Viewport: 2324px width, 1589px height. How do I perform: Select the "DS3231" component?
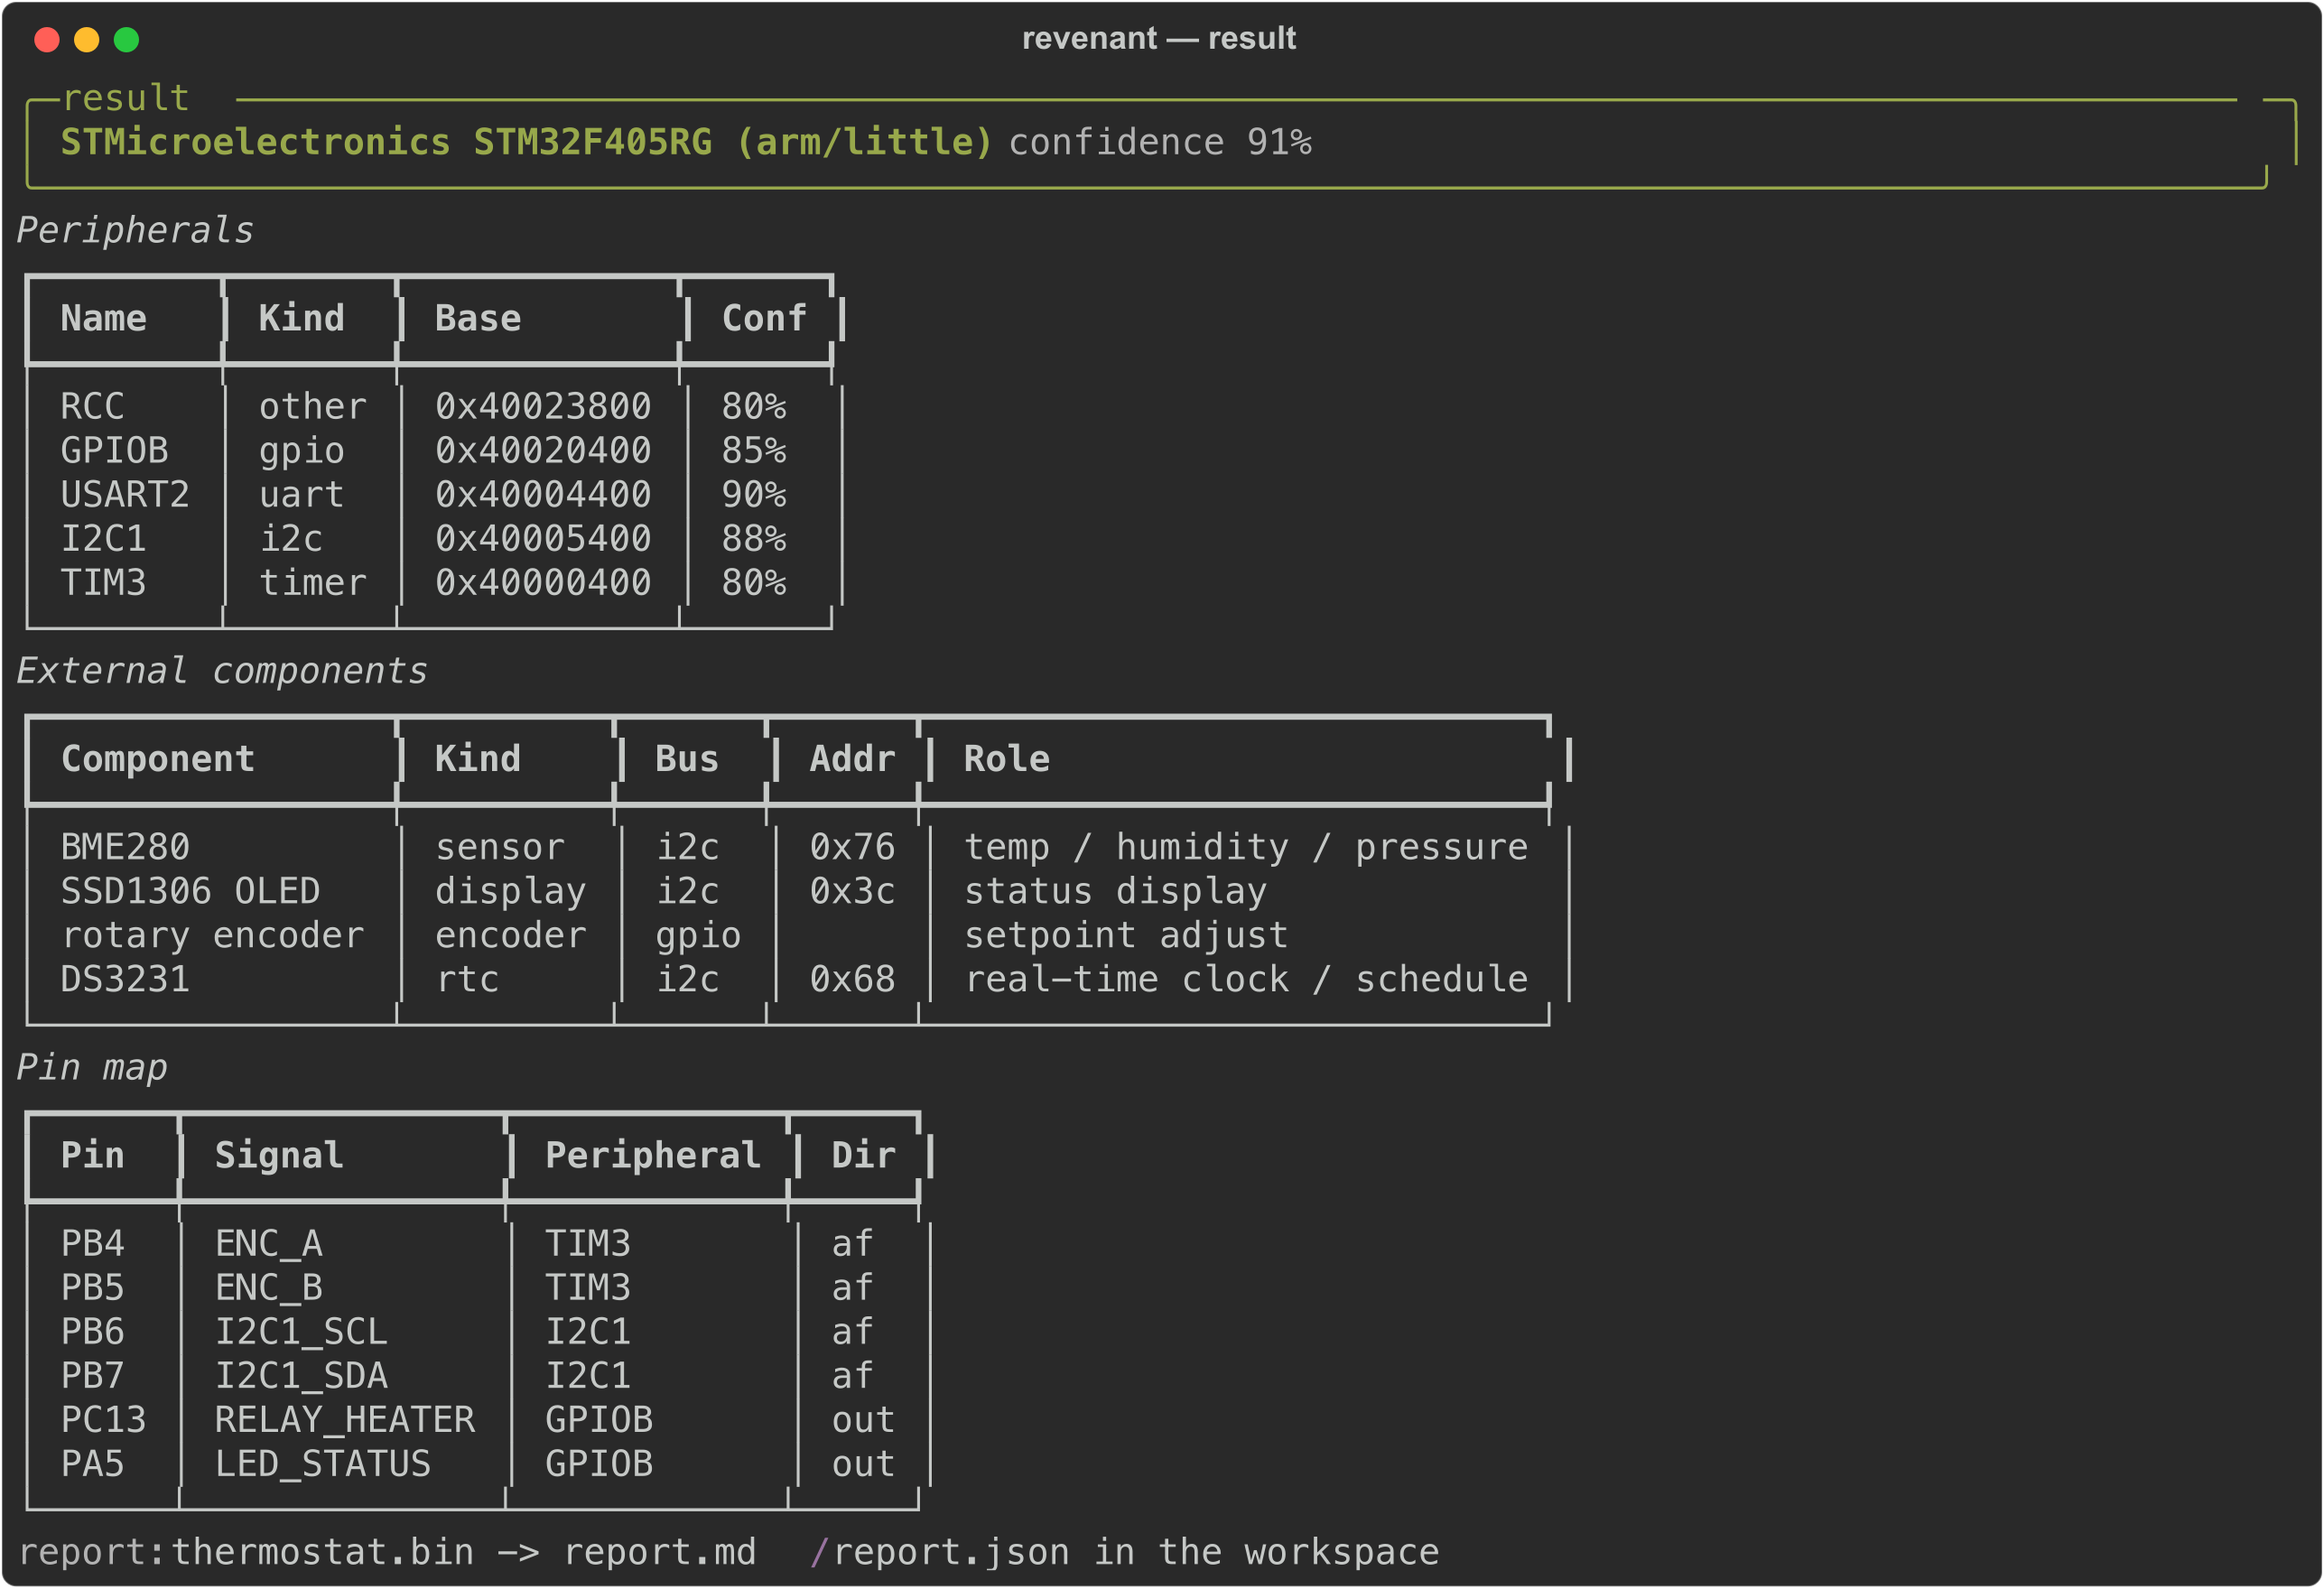point(125,980)
